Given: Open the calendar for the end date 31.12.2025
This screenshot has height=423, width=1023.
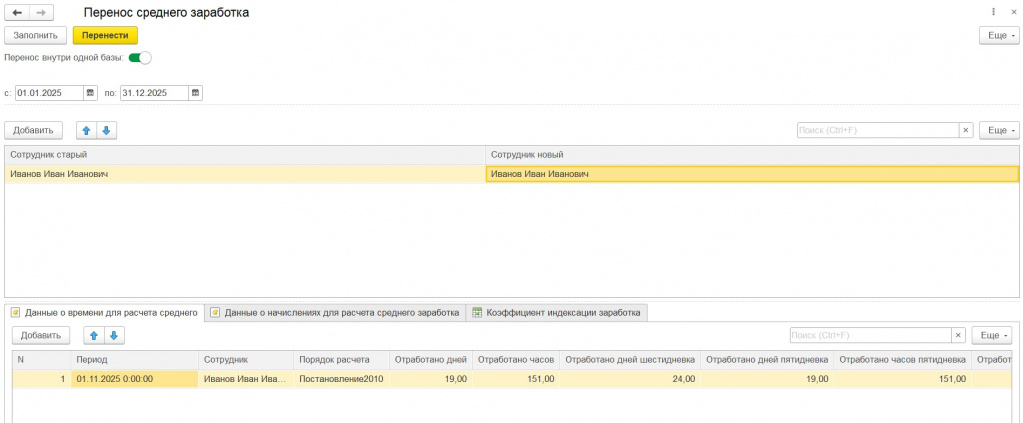Looking at the screenshot, I should click(195, 93).
